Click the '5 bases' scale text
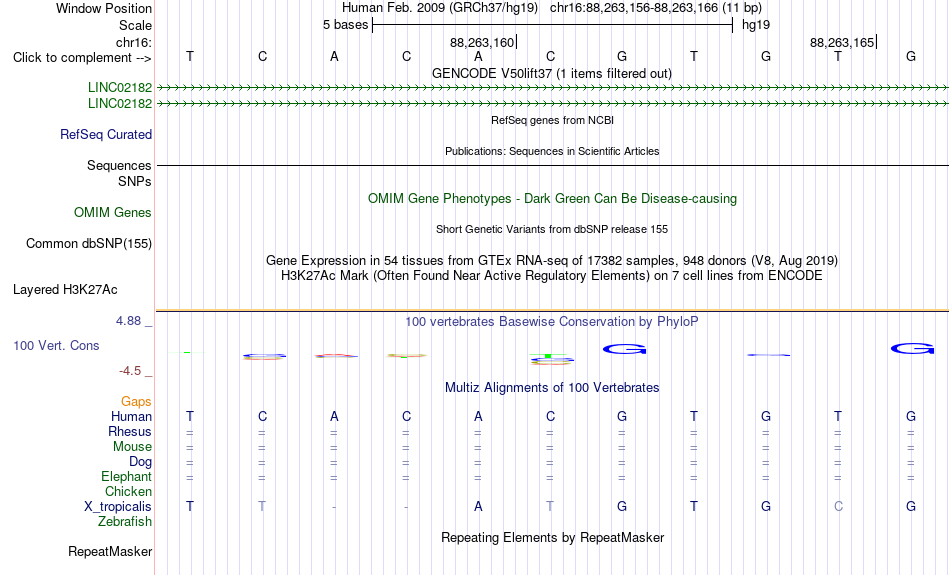Viewport: 950px width, 575px height. tap(345, 25)
